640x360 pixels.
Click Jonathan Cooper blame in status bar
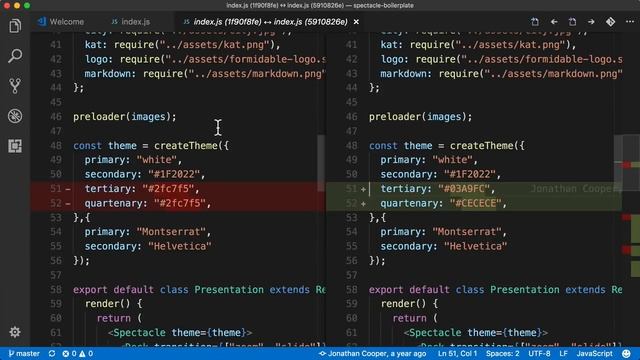(373, 353)
